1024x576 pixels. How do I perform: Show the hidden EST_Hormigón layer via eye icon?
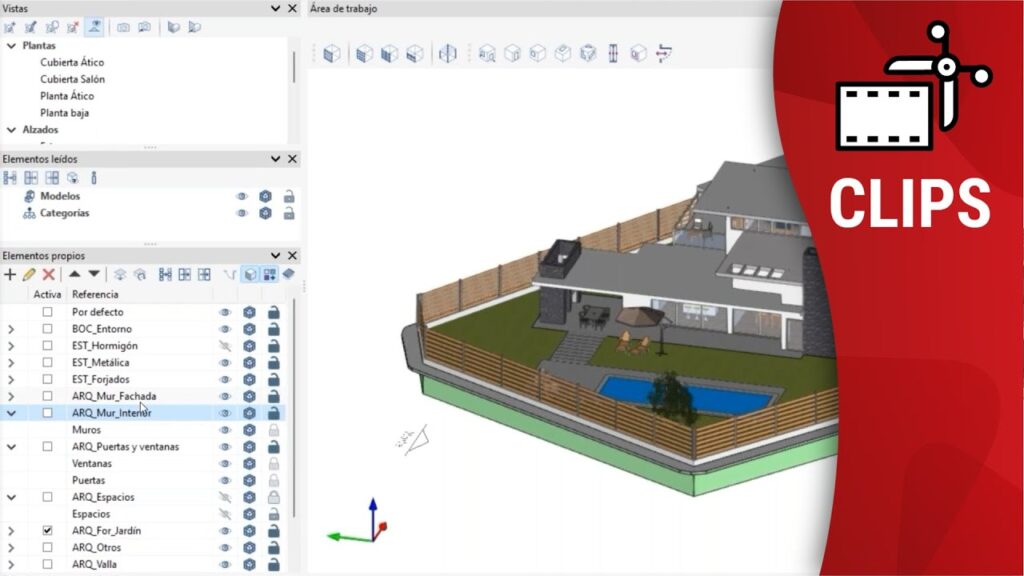[x=225, y=346]
